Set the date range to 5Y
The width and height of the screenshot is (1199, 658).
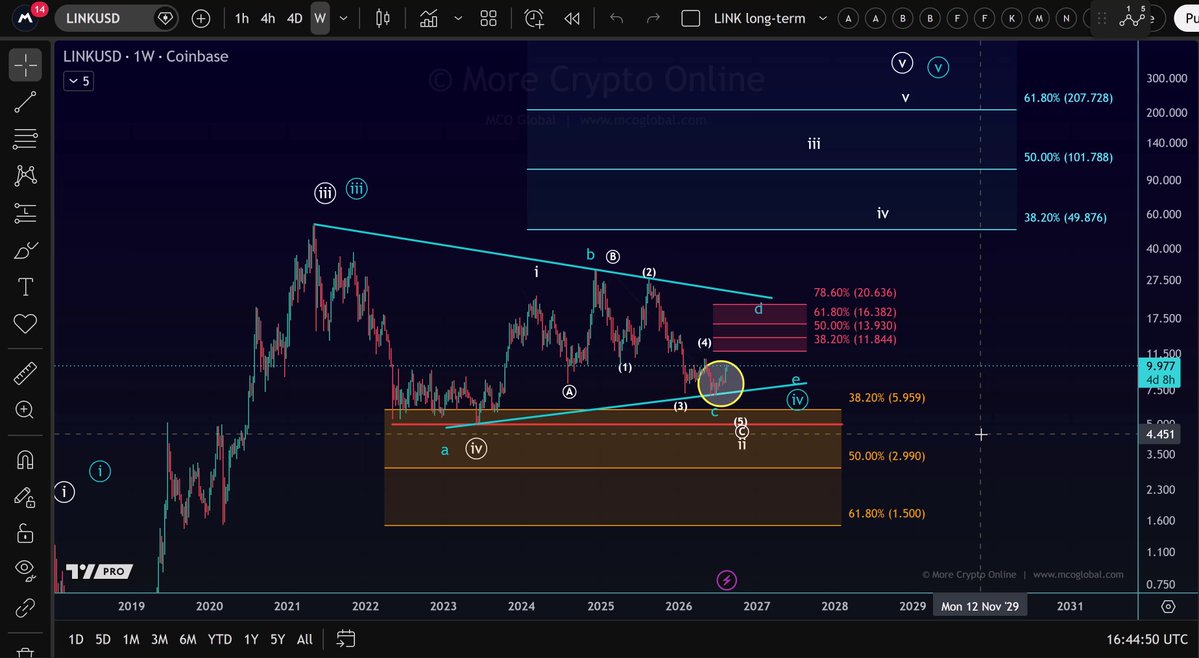(x=277, y=639)
